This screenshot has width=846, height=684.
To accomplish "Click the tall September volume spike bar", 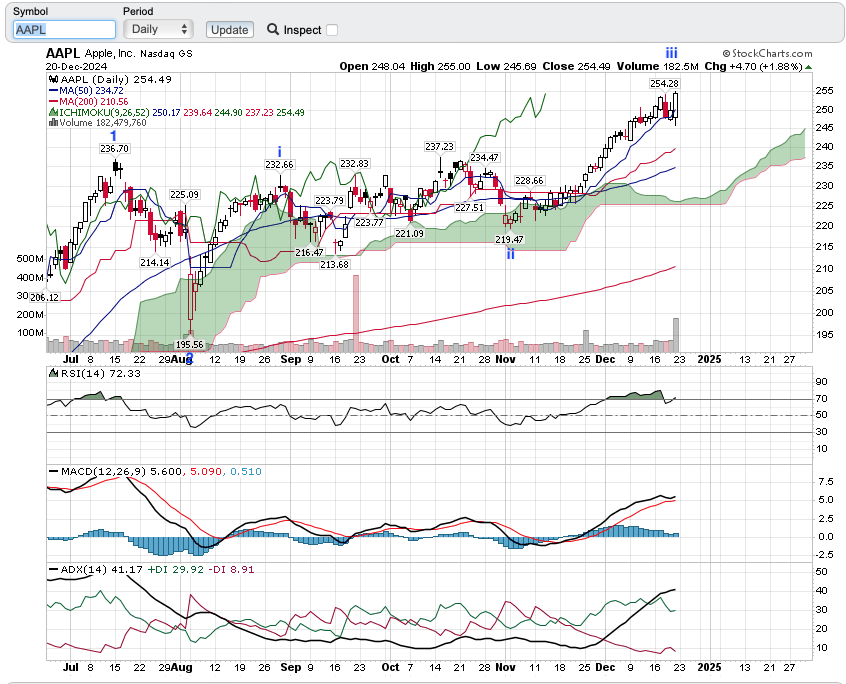I will tap(356, 313).
